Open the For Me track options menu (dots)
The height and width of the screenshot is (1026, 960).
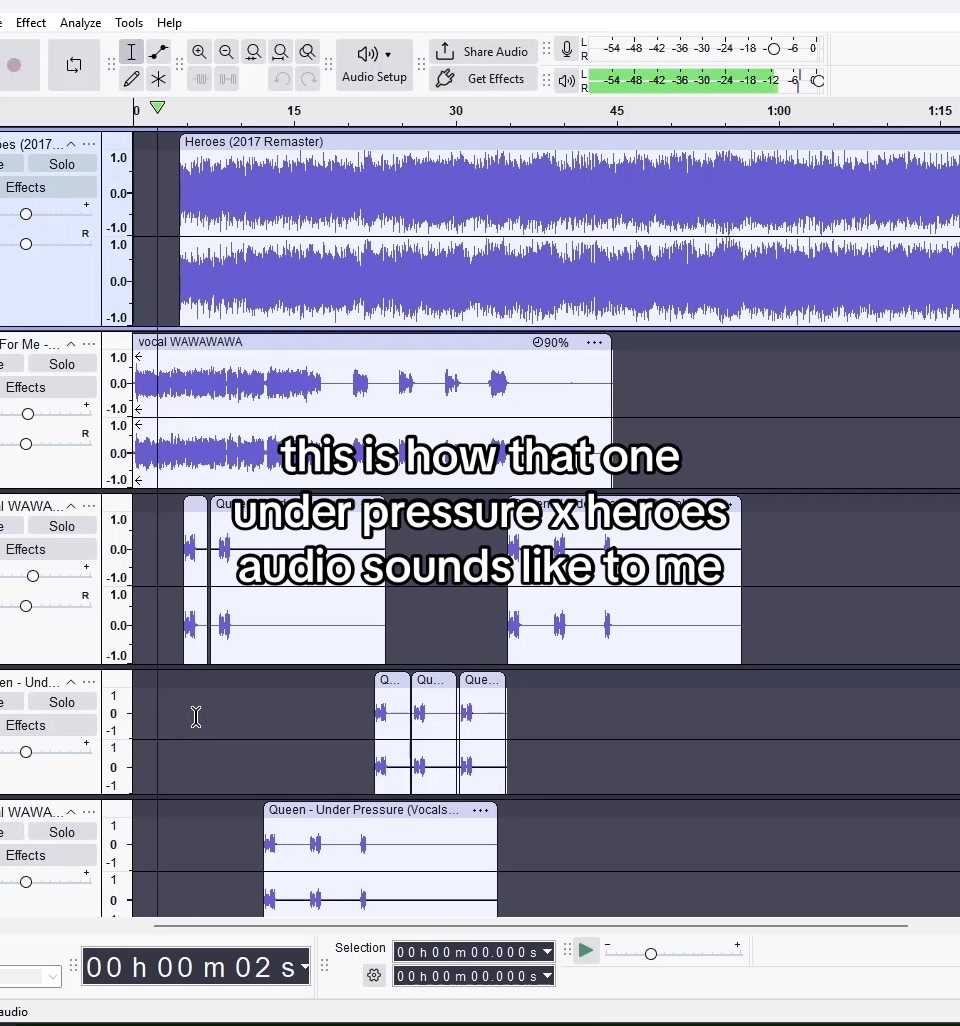[89, 344]
